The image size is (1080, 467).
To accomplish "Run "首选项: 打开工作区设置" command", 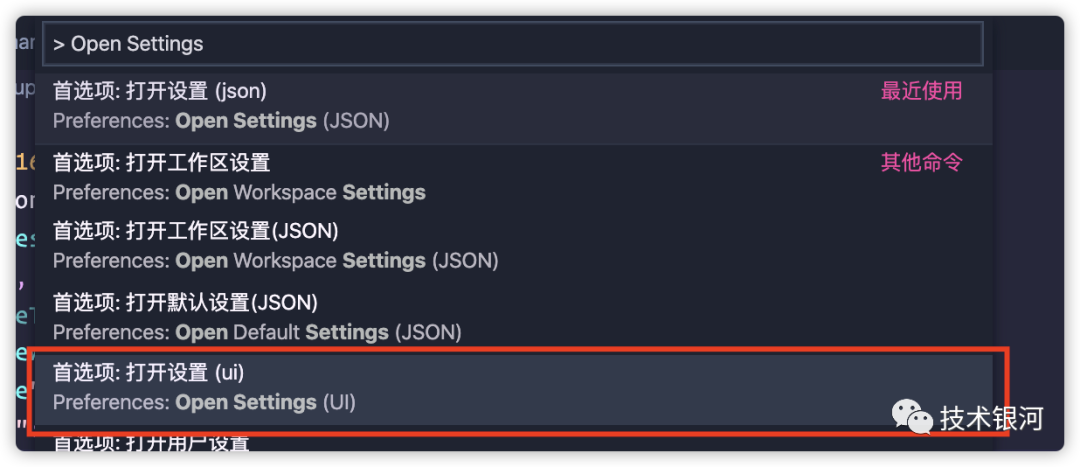I will (x=162, y=163).
